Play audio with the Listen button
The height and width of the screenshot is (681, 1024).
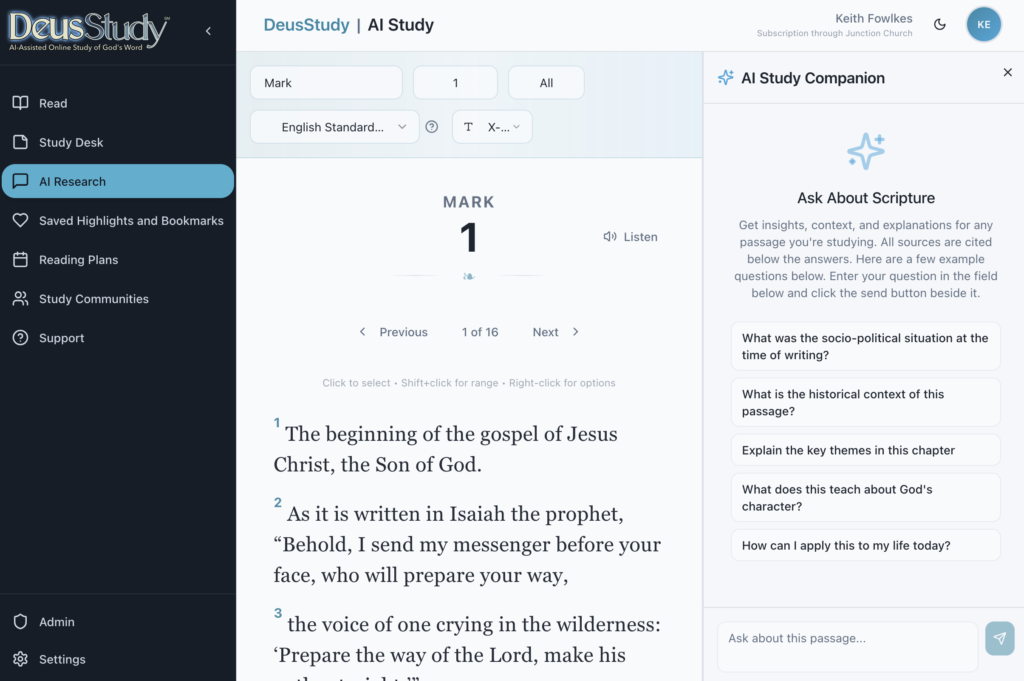[x=630, y=237]
